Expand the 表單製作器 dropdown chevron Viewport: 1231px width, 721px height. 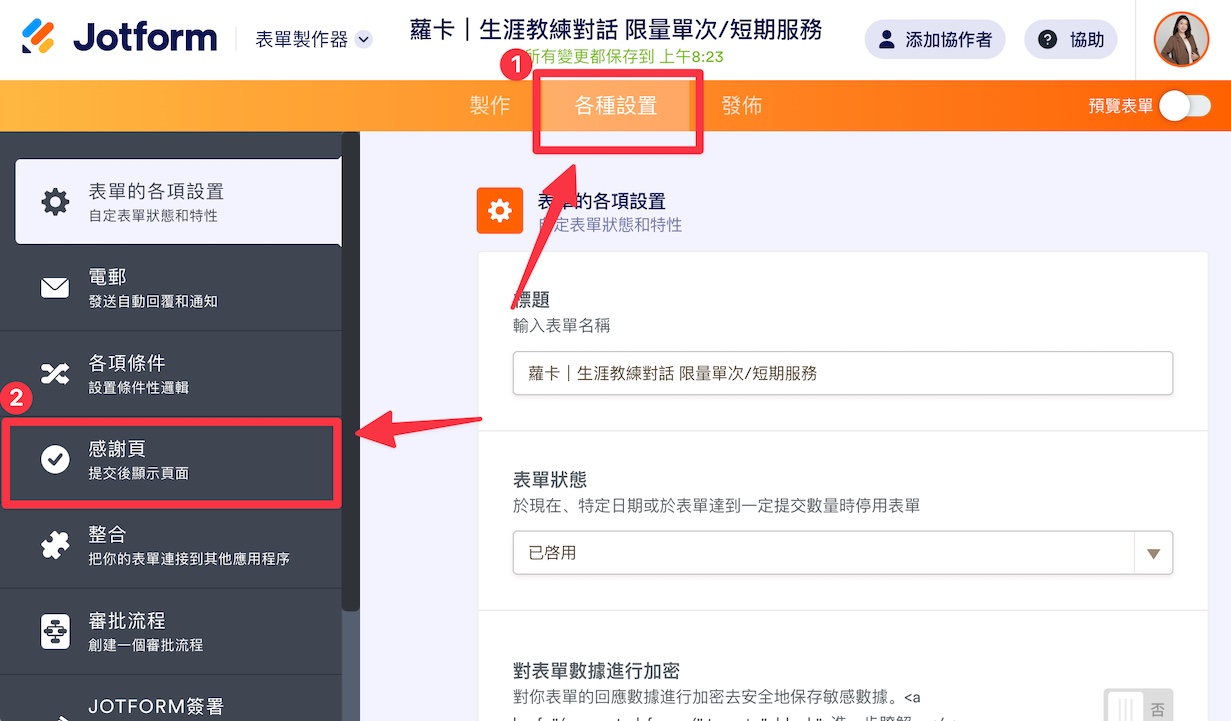click(x=364, y=40)
